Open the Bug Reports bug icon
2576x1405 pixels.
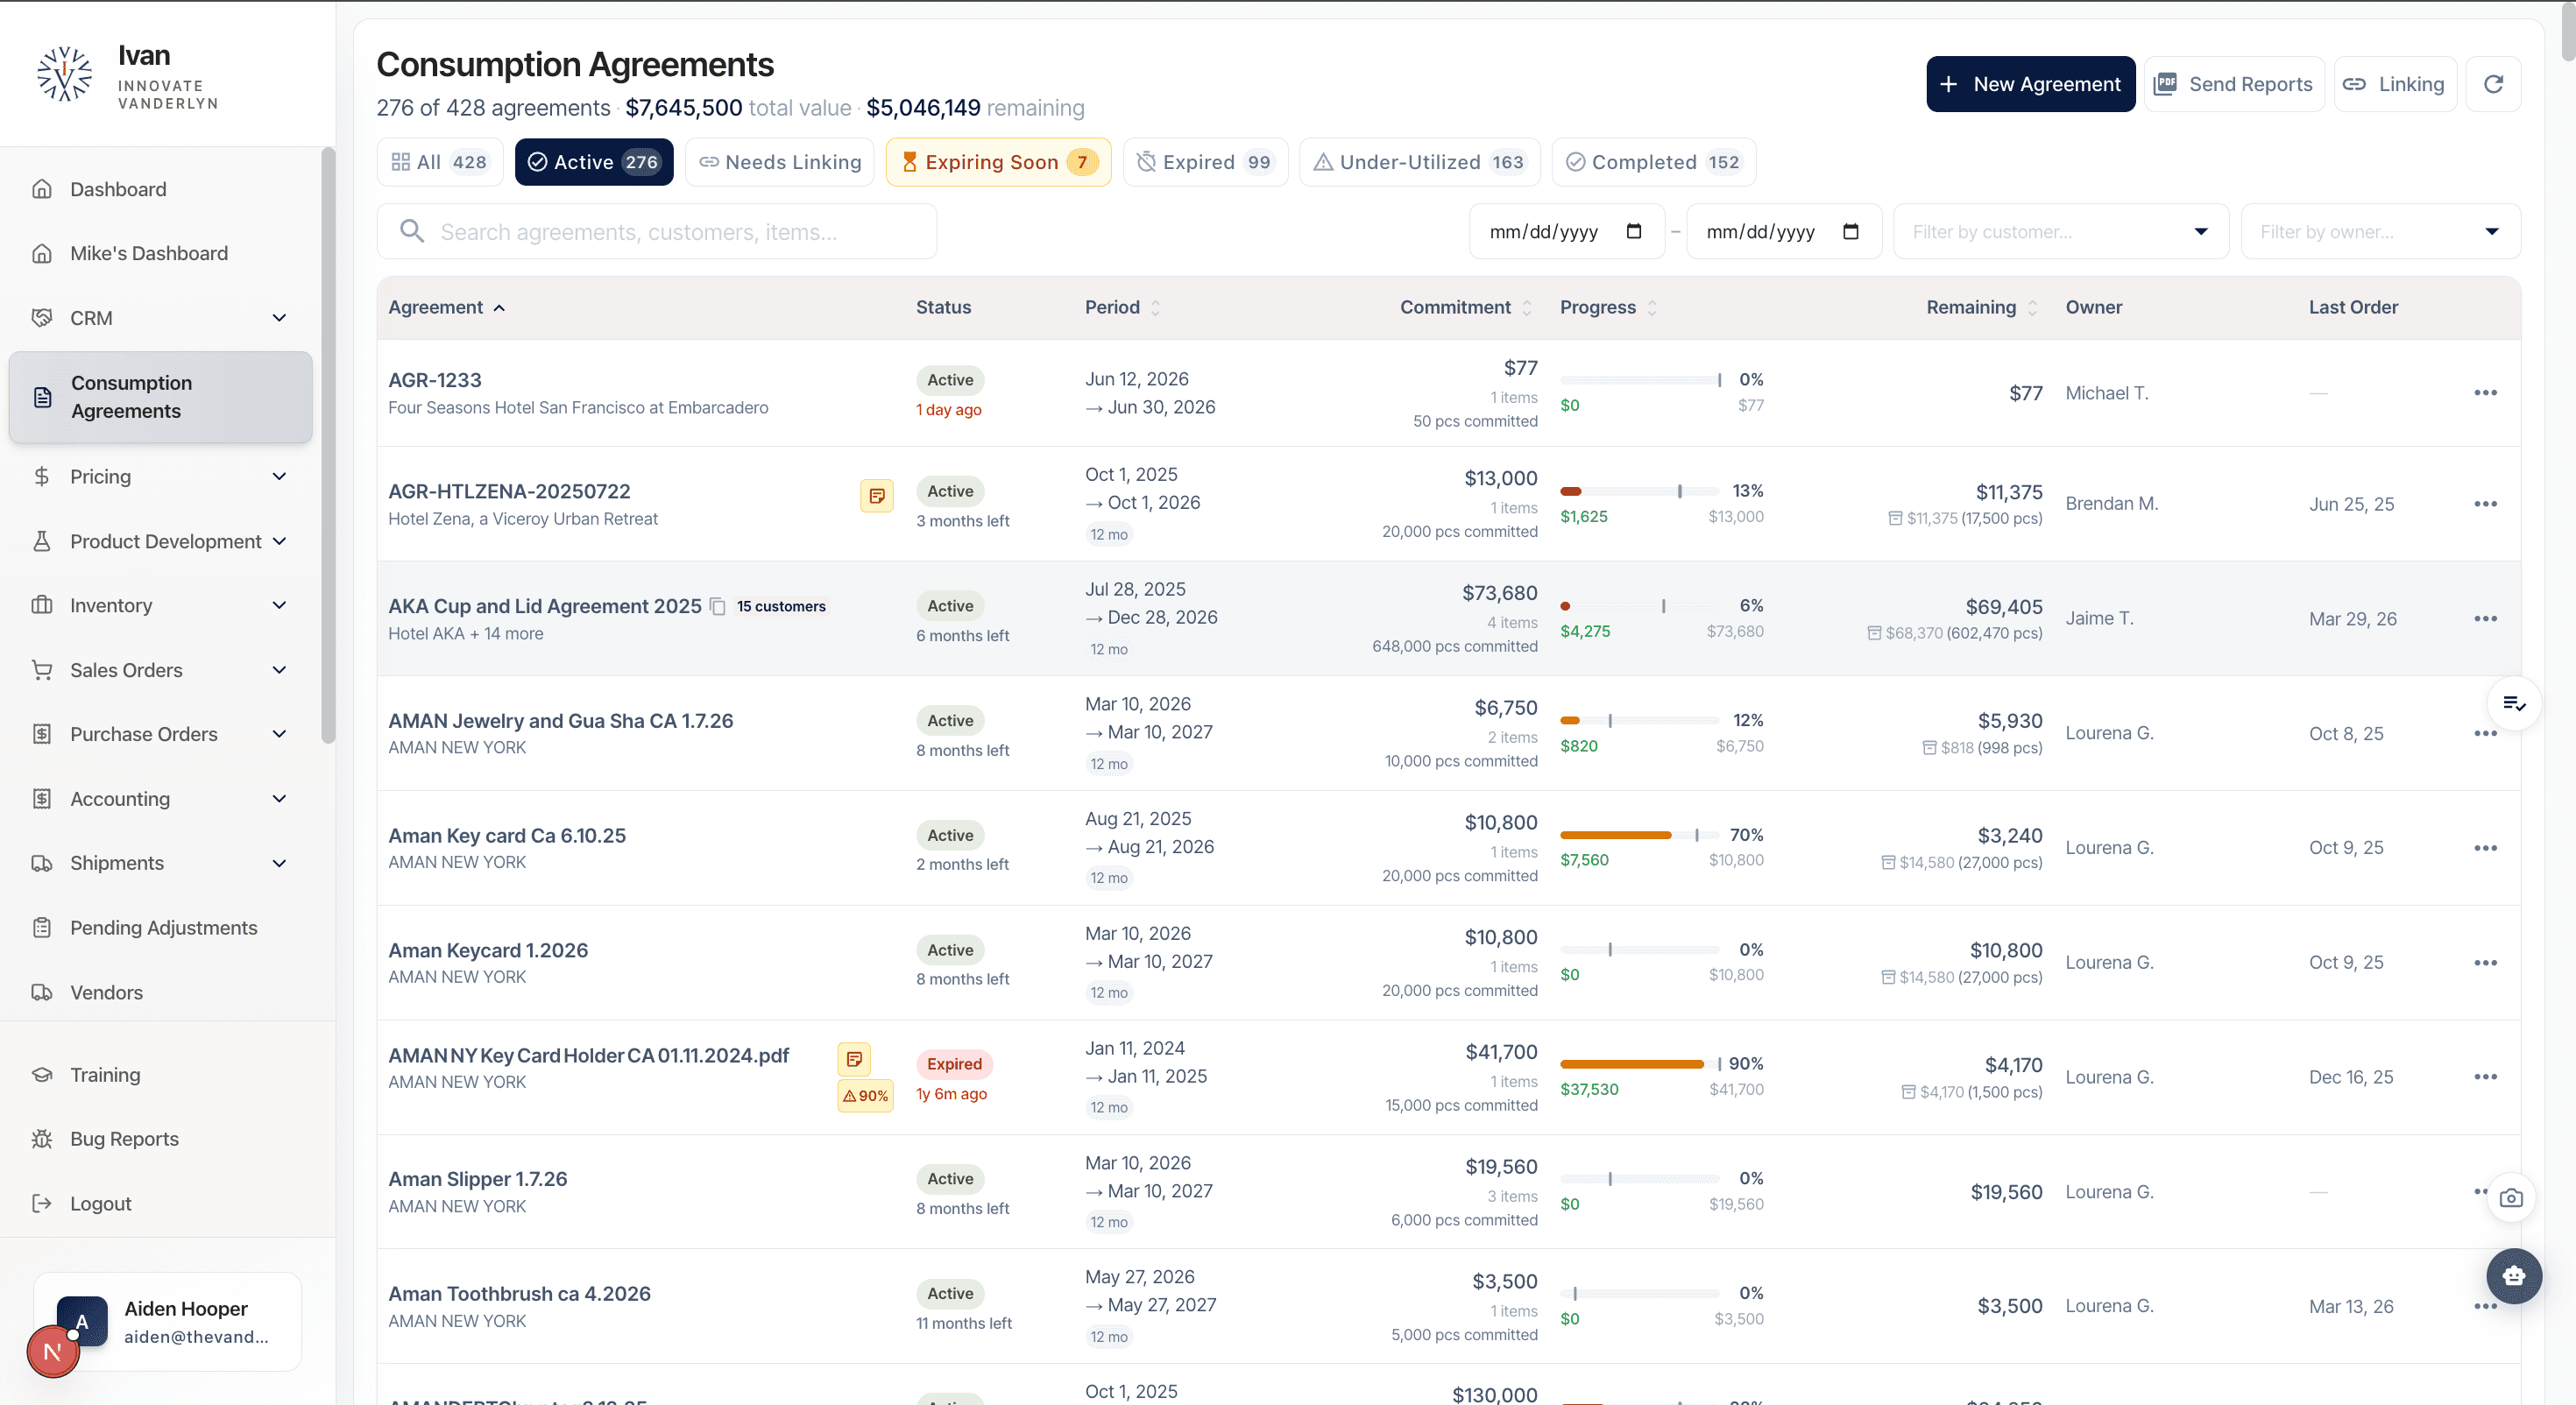[42, 1139]
